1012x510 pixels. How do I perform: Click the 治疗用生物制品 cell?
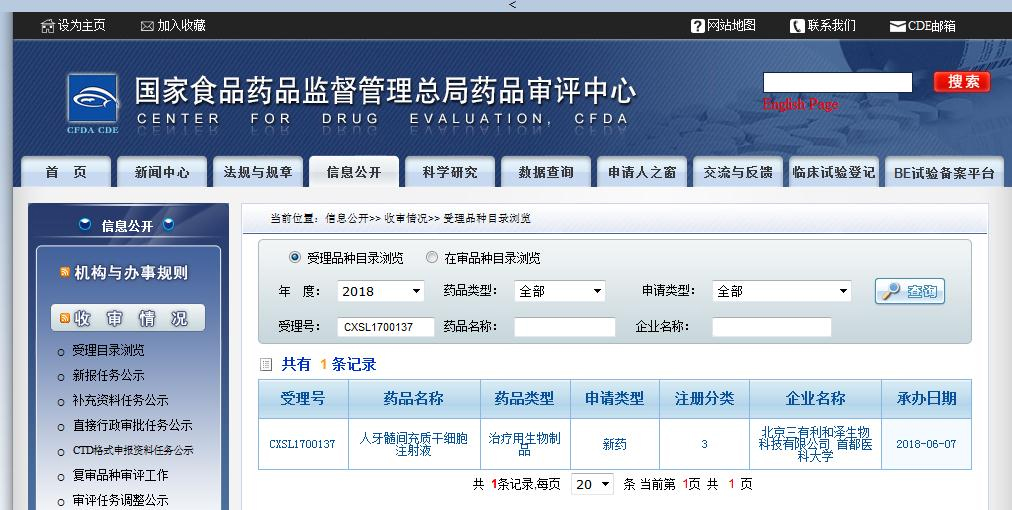point(525,444)
